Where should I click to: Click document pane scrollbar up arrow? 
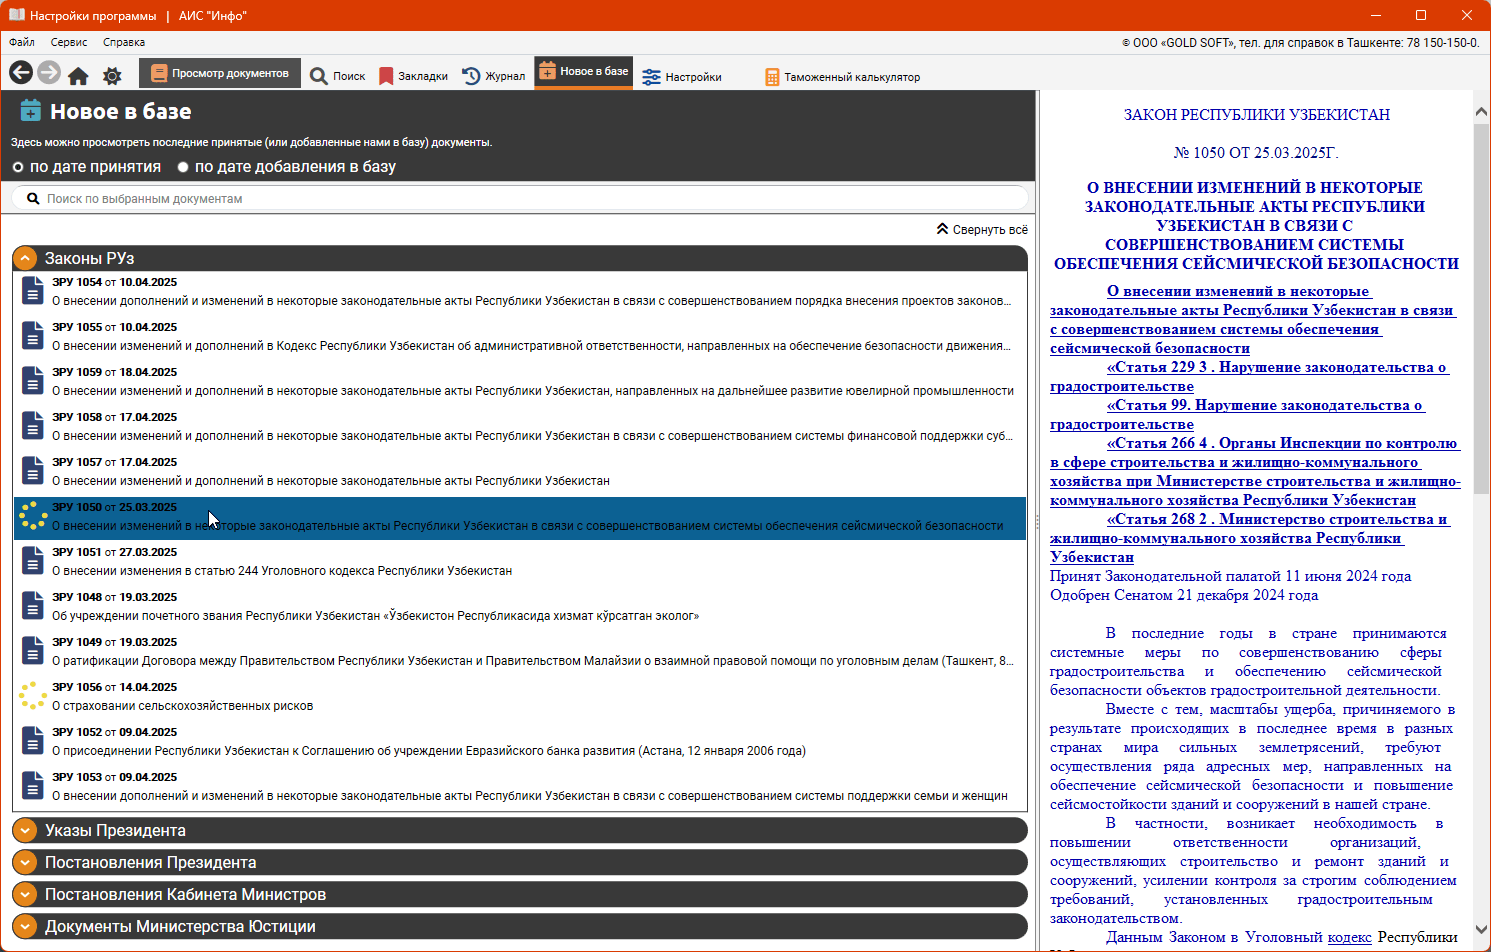coord(1482,113)
